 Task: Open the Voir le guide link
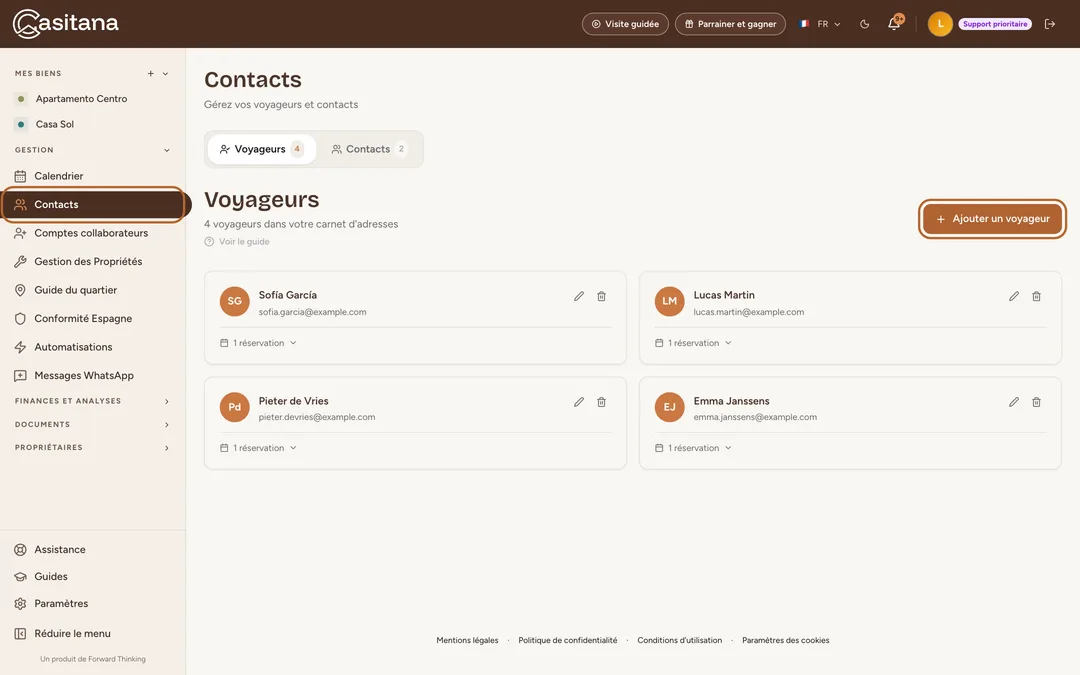point(237,242)
